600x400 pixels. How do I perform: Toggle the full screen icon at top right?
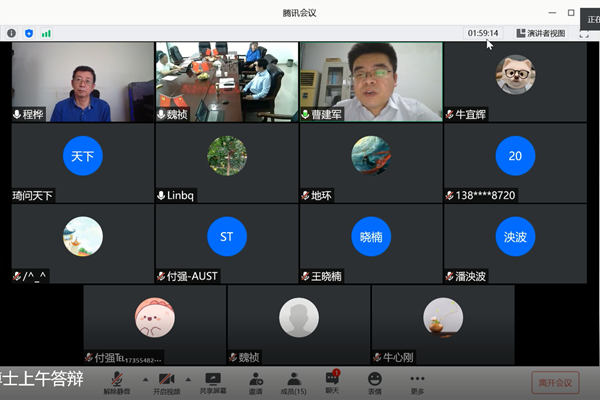[584, 33]
